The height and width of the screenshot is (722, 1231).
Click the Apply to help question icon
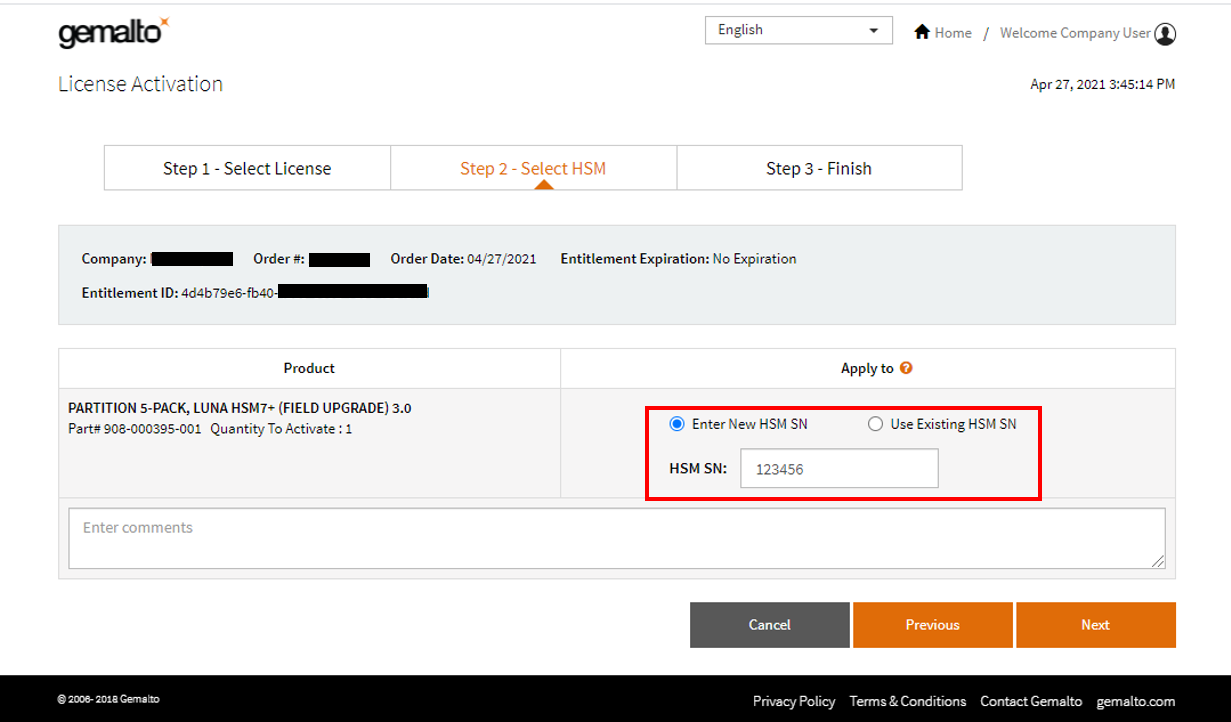click(906, 368)
